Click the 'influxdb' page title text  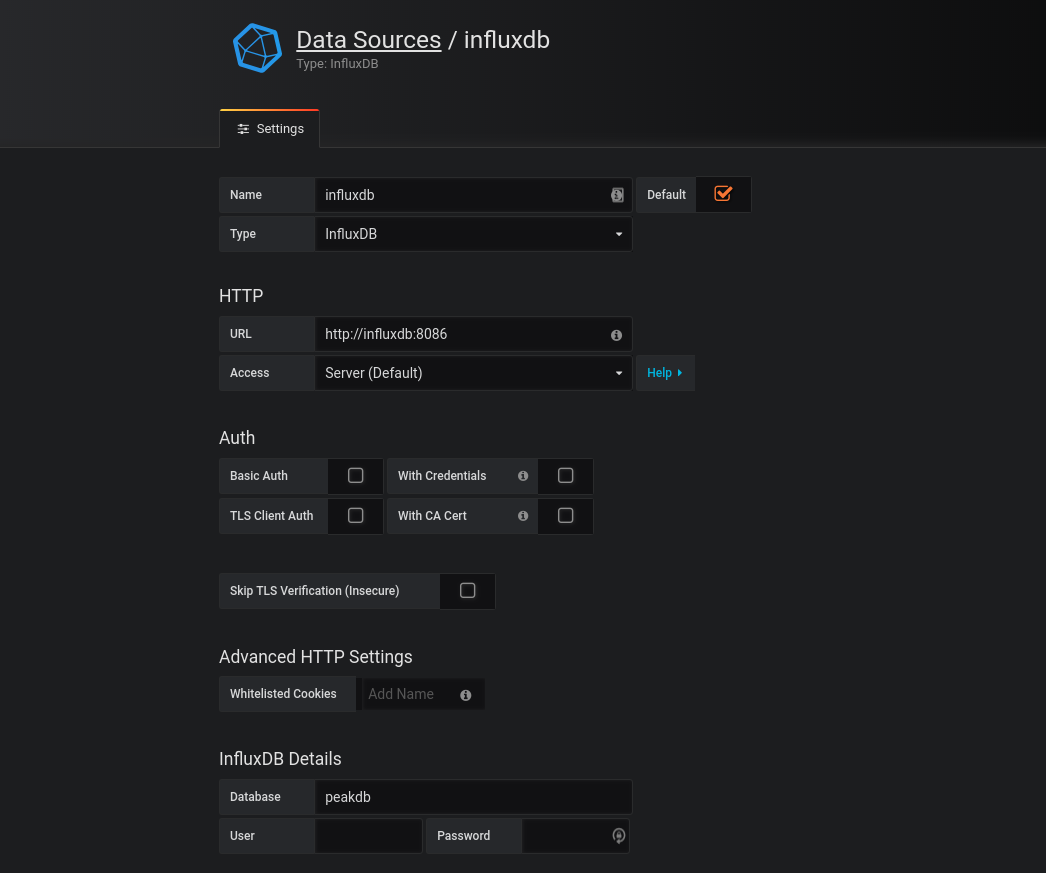point(506,39)
